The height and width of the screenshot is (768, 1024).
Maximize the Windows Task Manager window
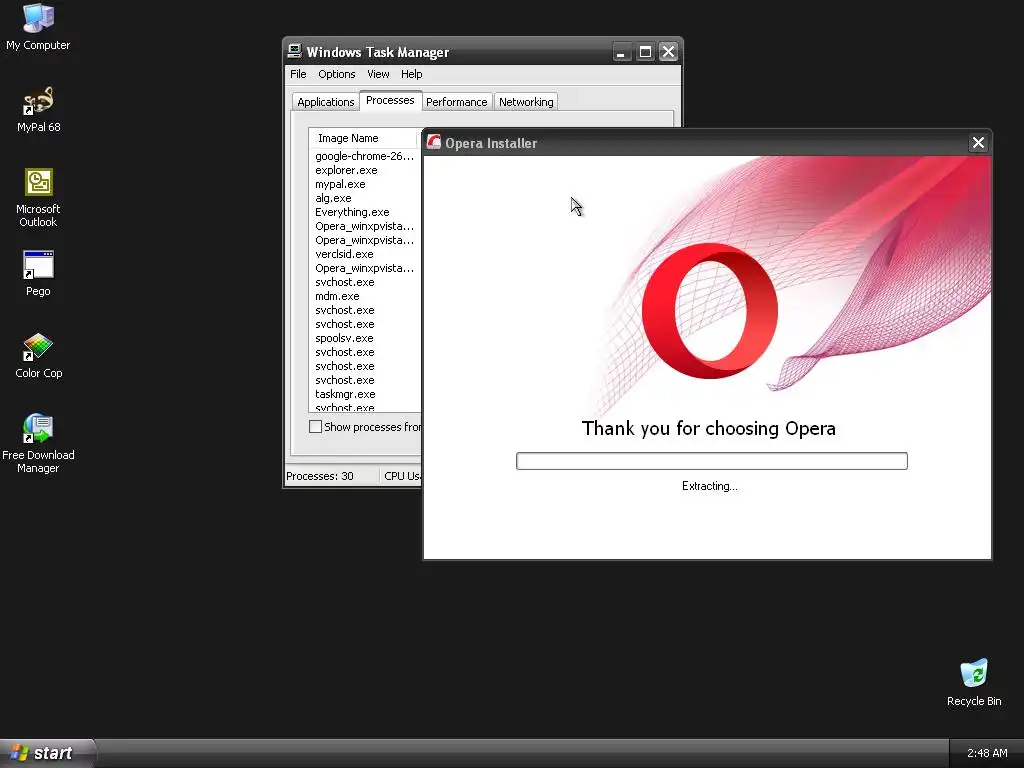(645, 52)
